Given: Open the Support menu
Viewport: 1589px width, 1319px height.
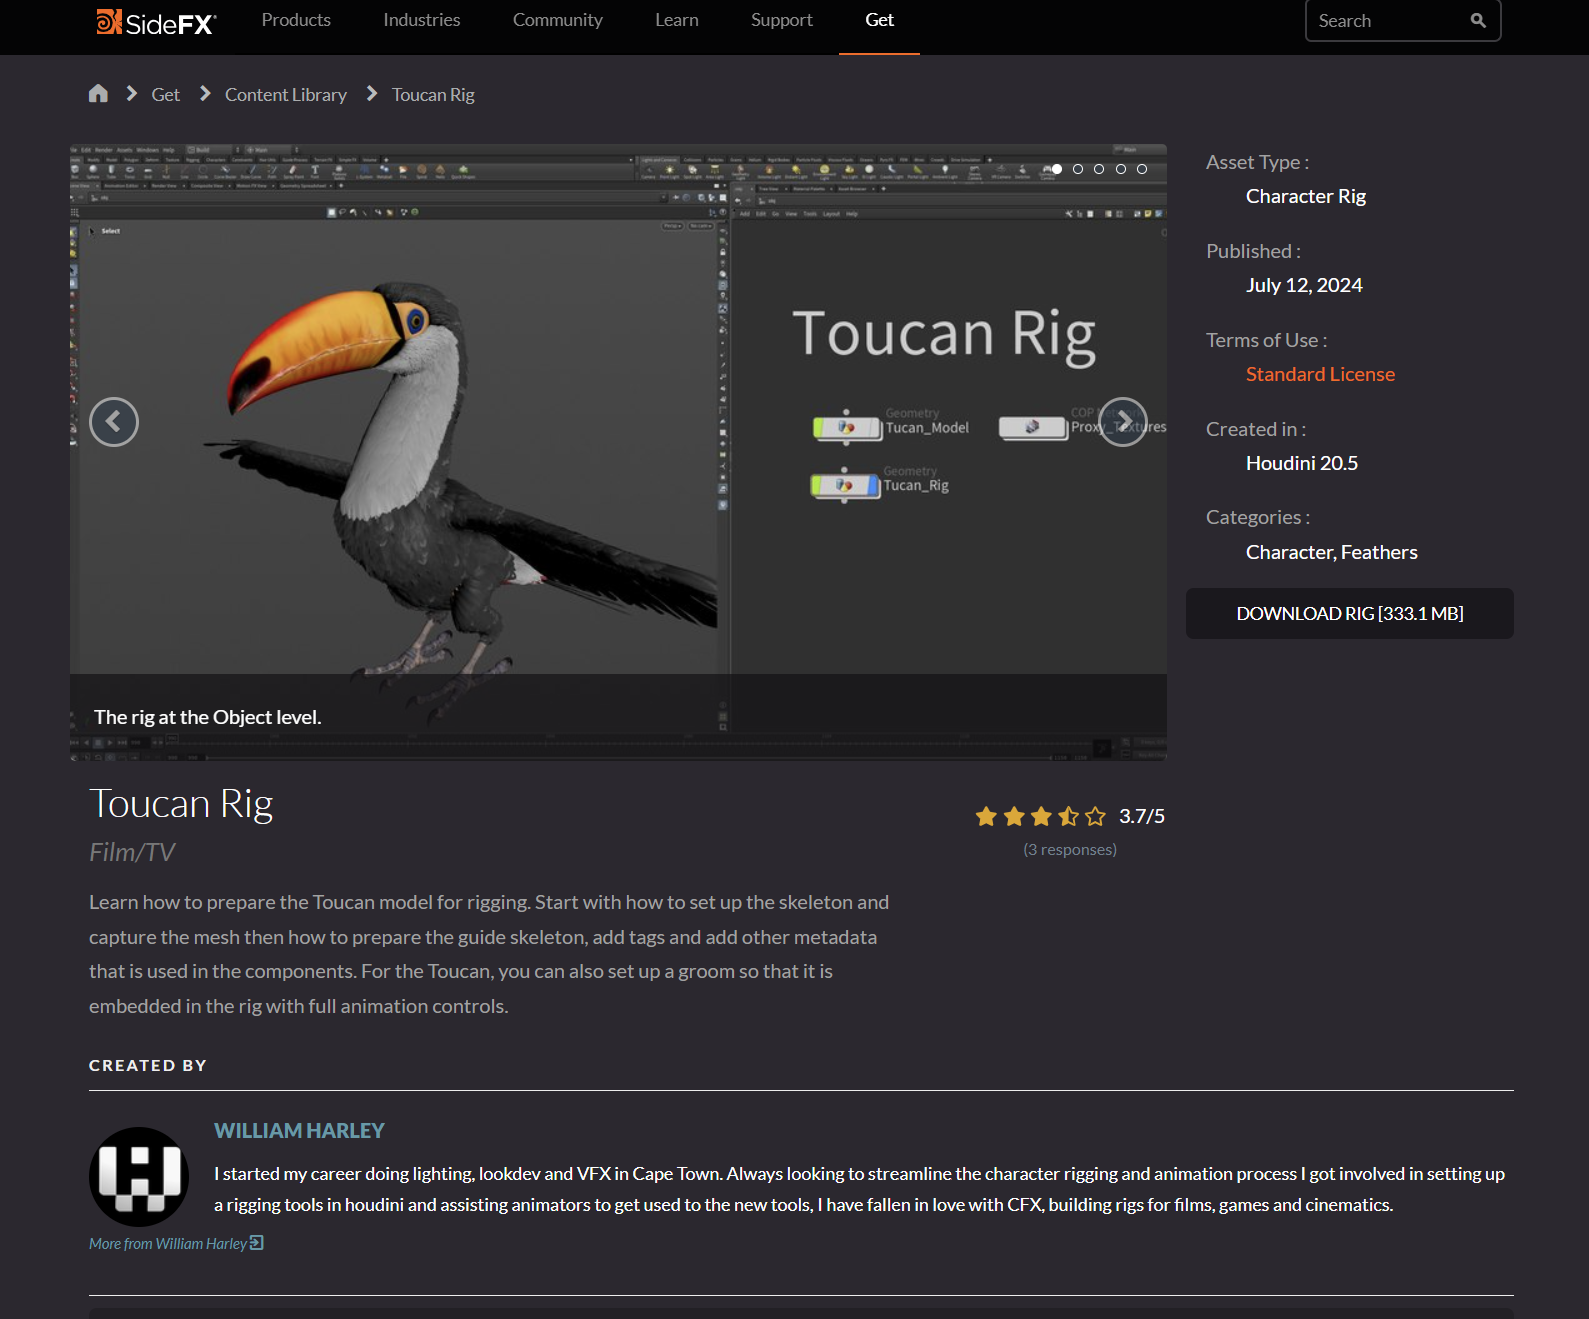Looking at the screenshot, I should pyautogui.click(x=782, y=20).
